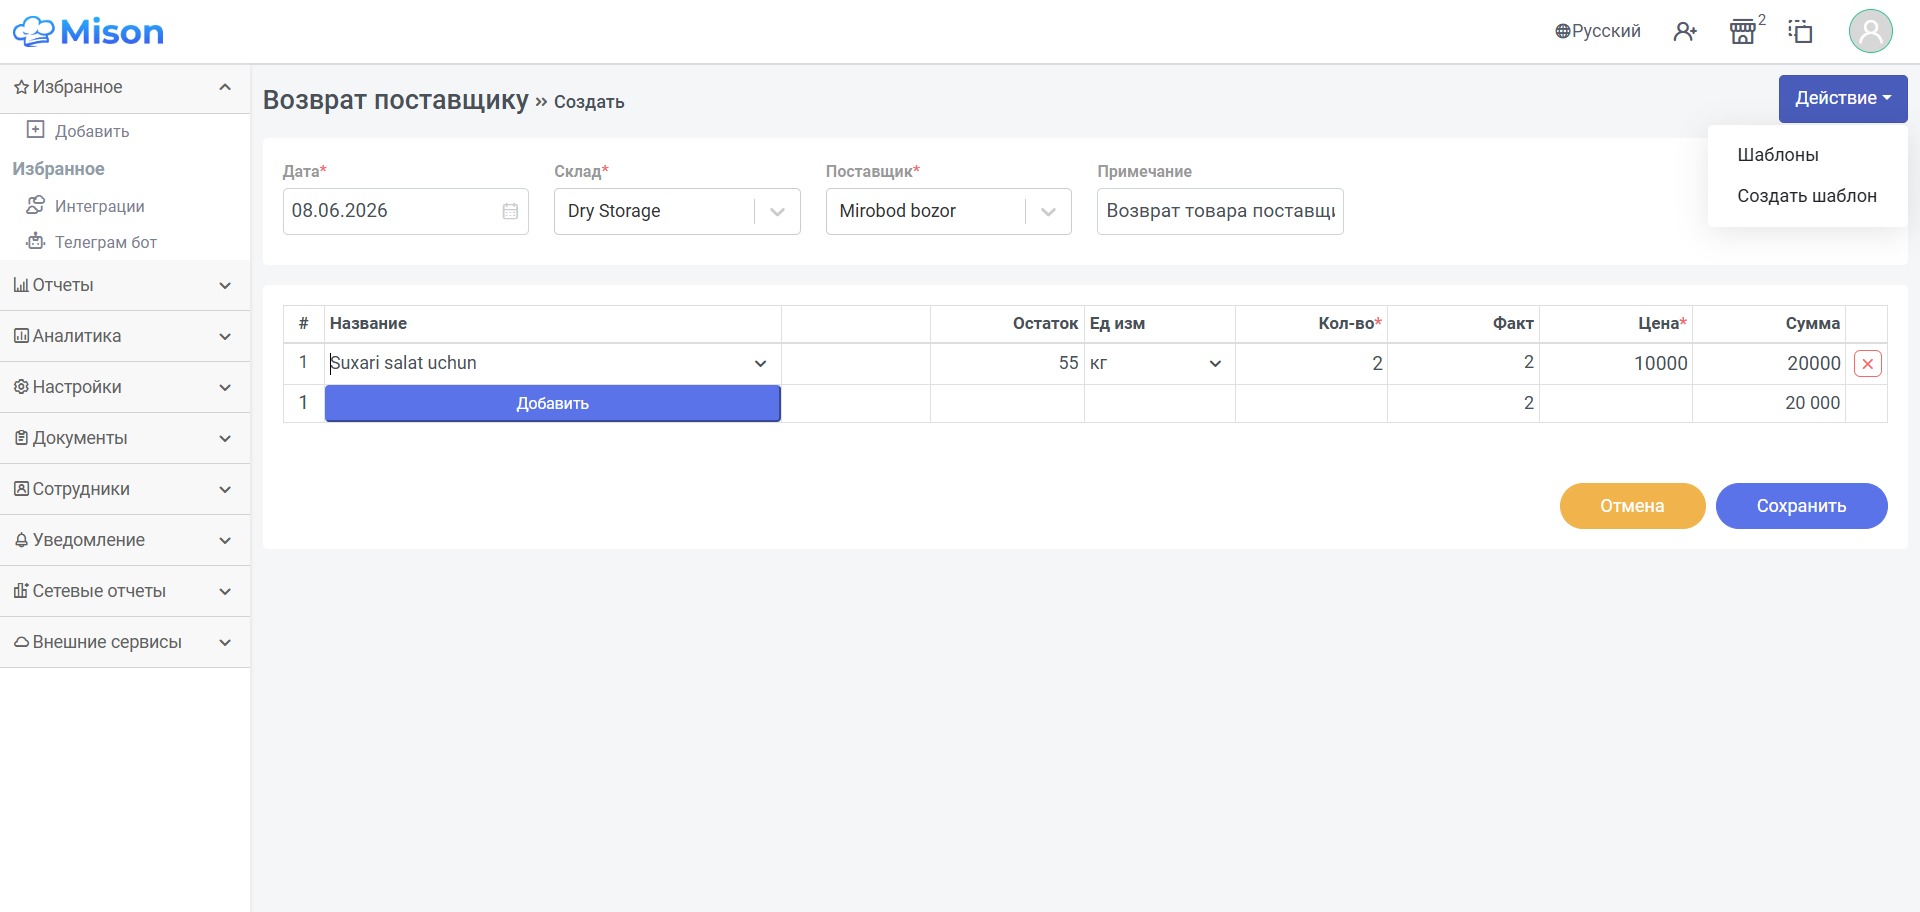The width and height of the screenshot is (1920, 912).
Task: Open the unit кг dropdown
Action: tap(1158, 364)
